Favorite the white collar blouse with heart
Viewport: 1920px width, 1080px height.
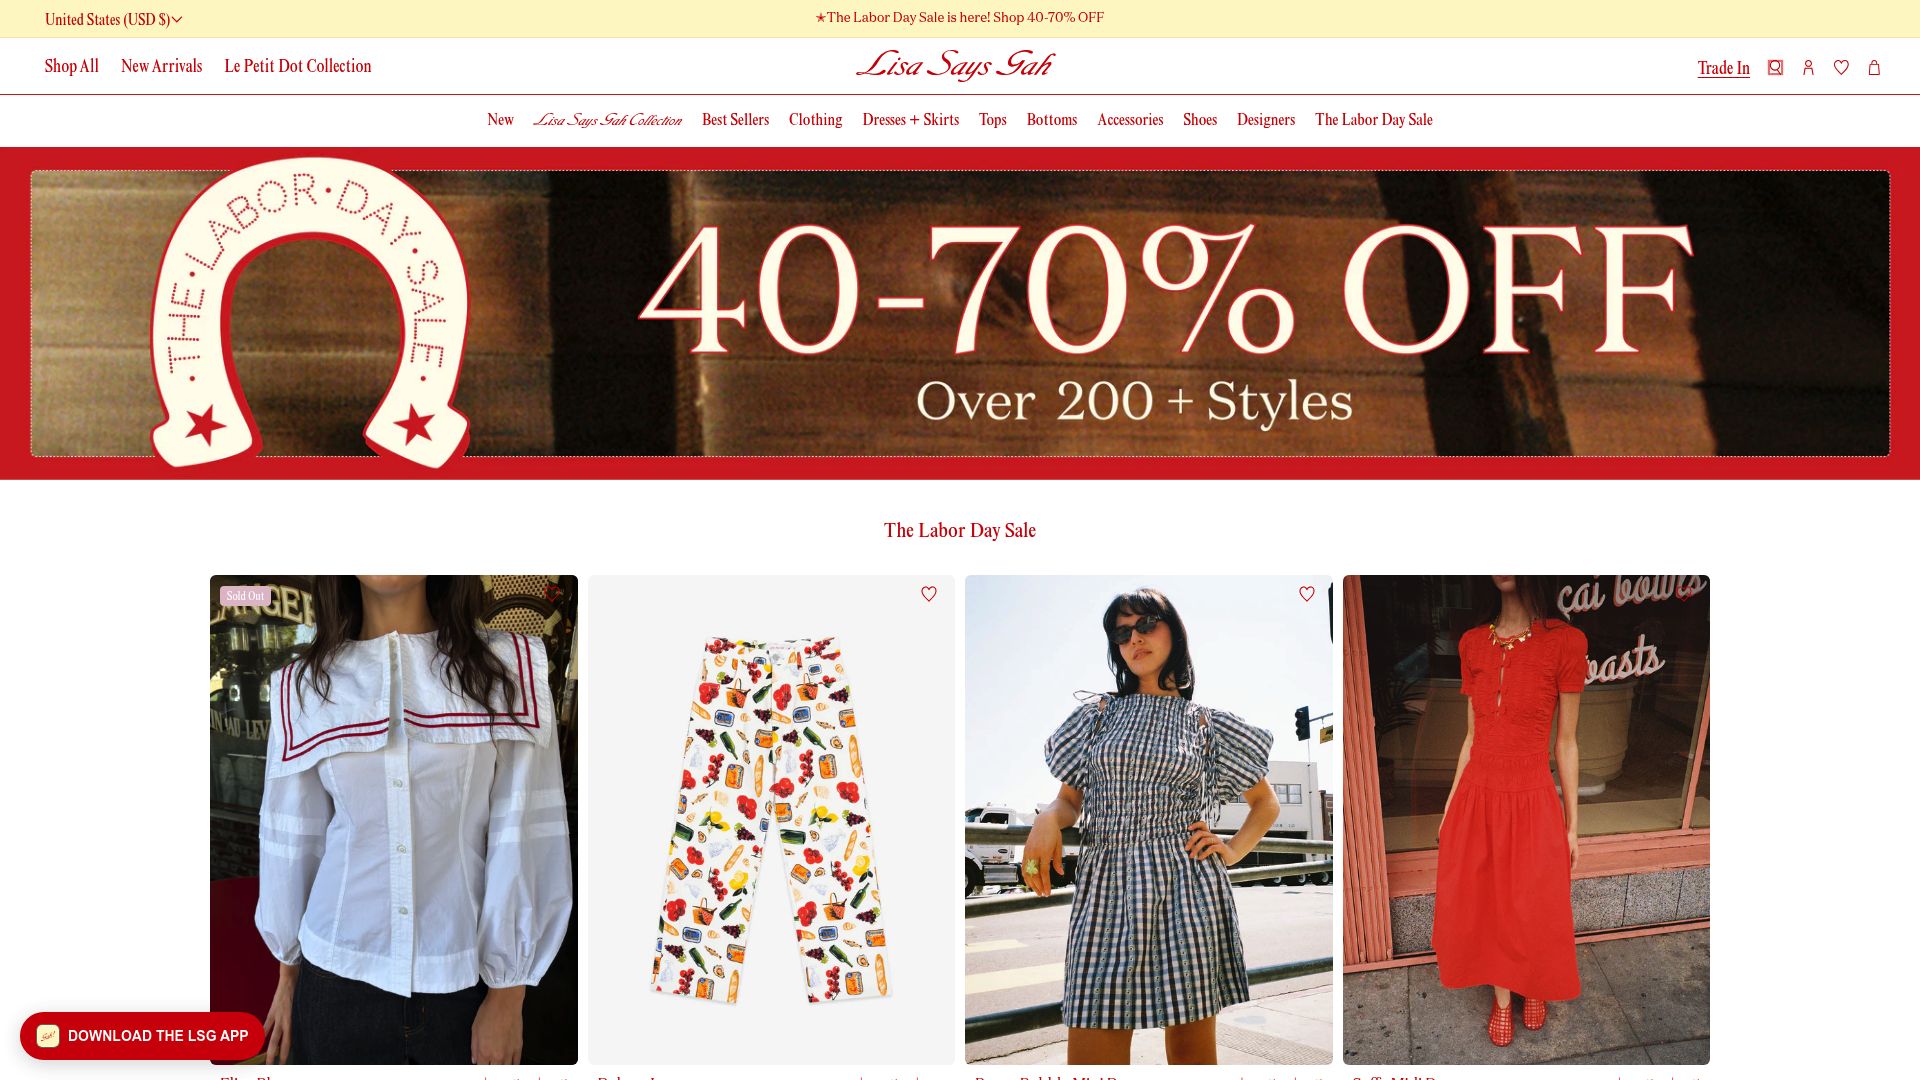(552, 594)
